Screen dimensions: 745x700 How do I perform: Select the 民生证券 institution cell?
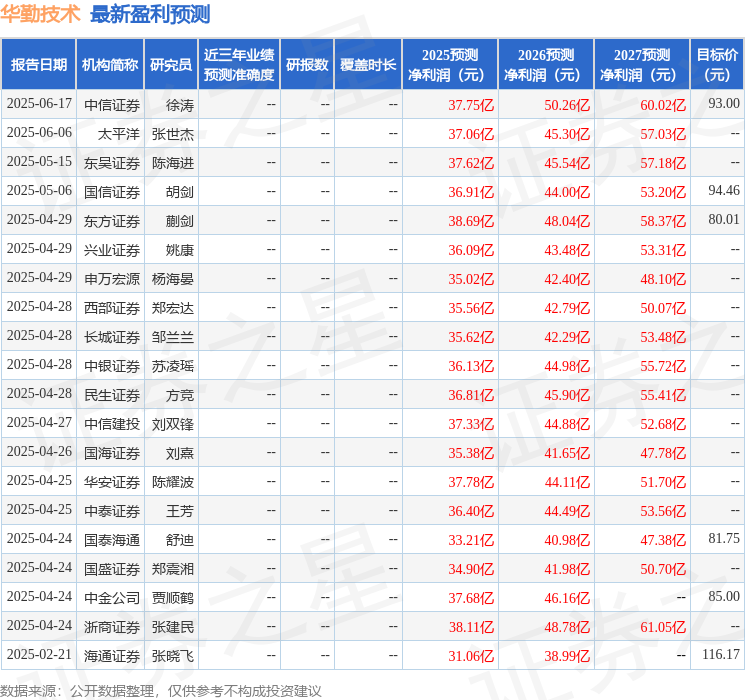112,395
